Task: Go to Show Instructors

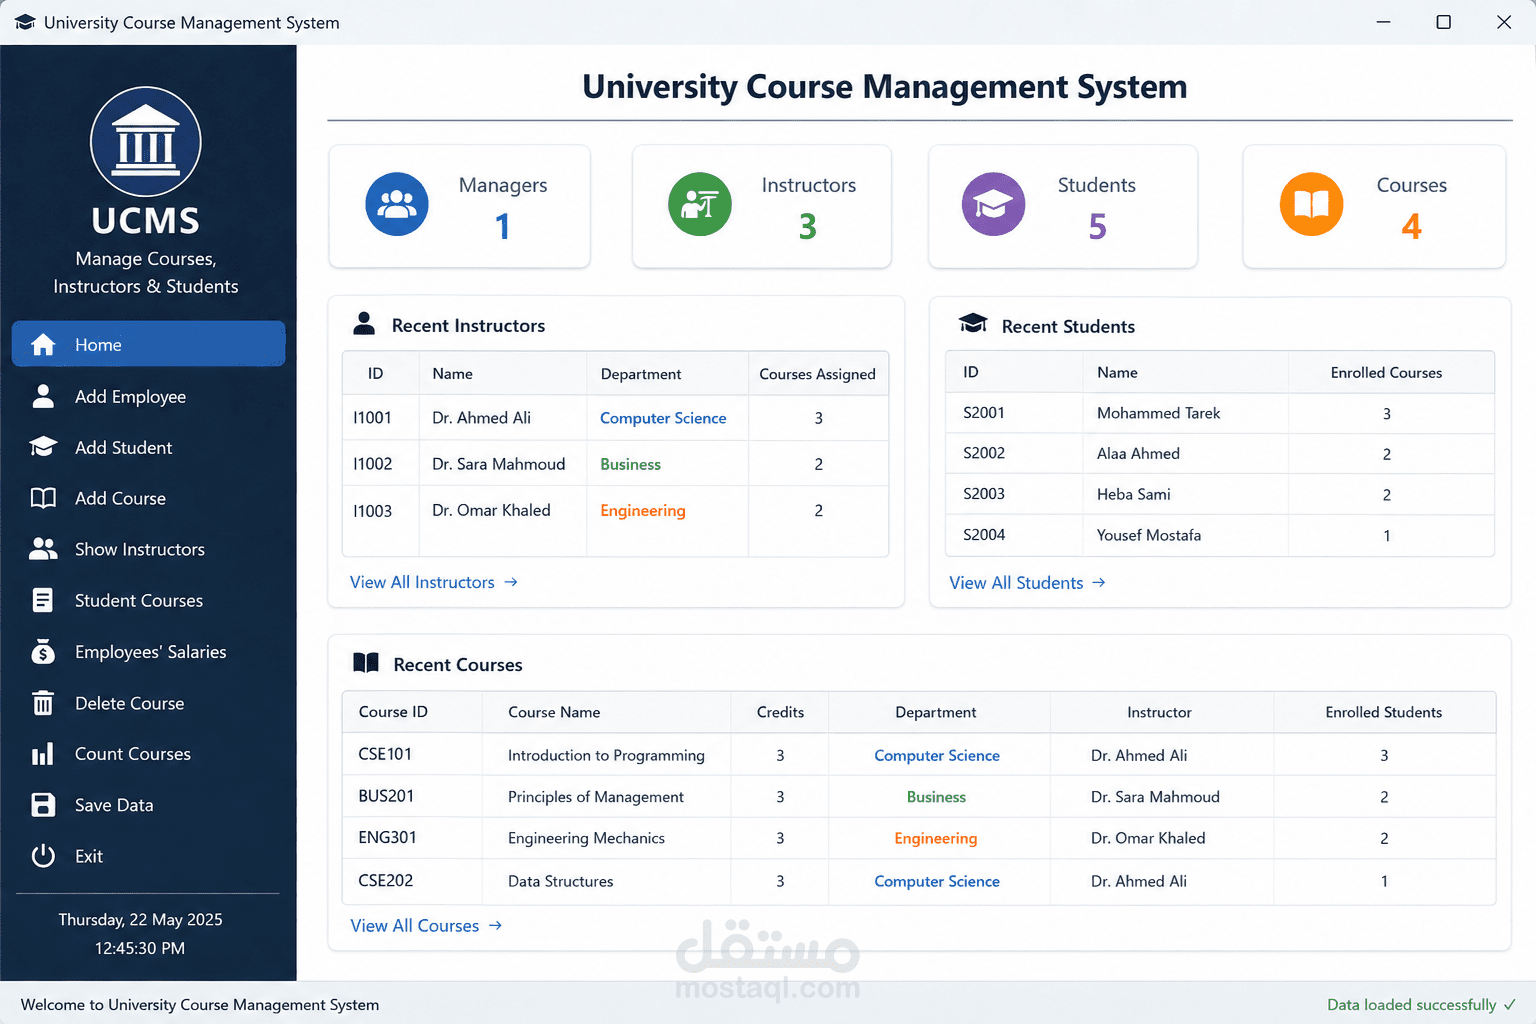Action: coord(148,549)
